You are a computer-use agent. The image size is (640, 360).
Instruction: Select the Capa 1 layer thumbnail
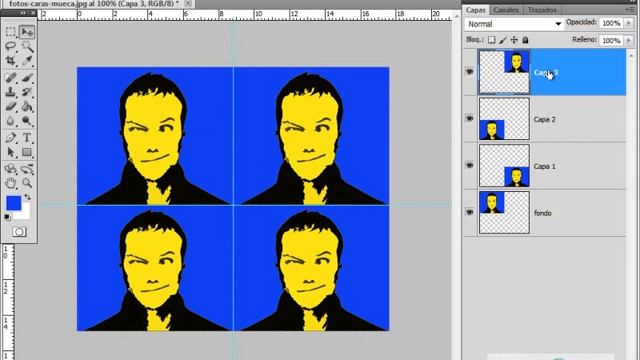[504, 166]
